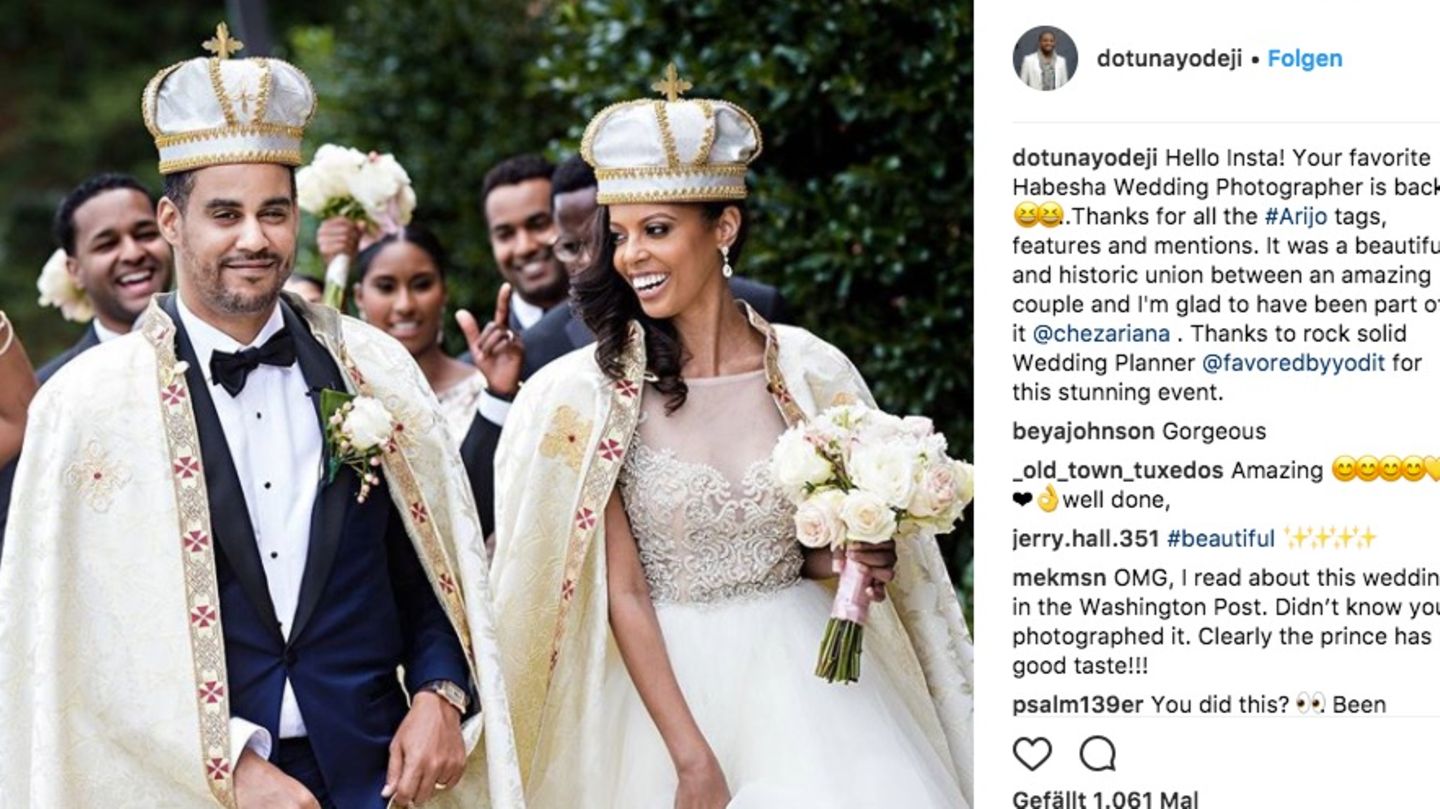Click the bride's crown in photo

670,138
